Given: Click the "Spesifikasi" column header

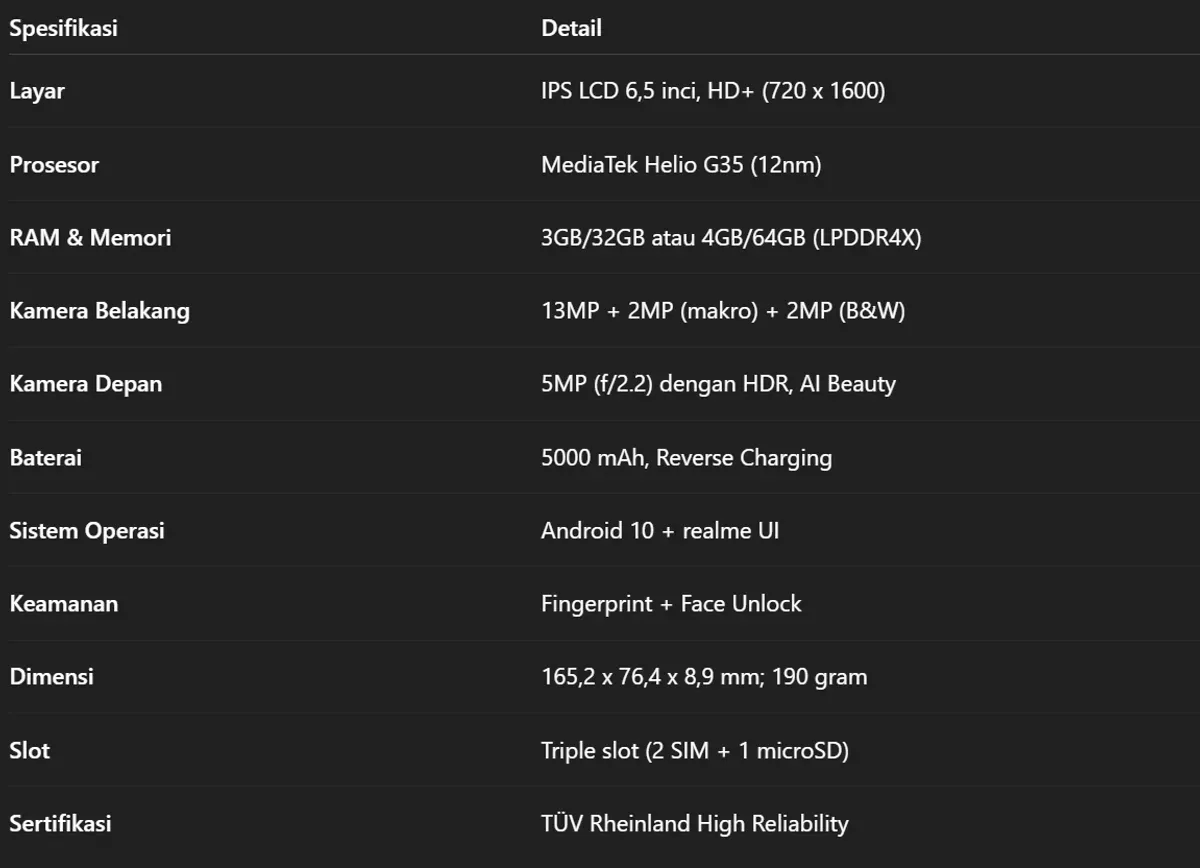Looking at the screenshot, I should [63, 28].
